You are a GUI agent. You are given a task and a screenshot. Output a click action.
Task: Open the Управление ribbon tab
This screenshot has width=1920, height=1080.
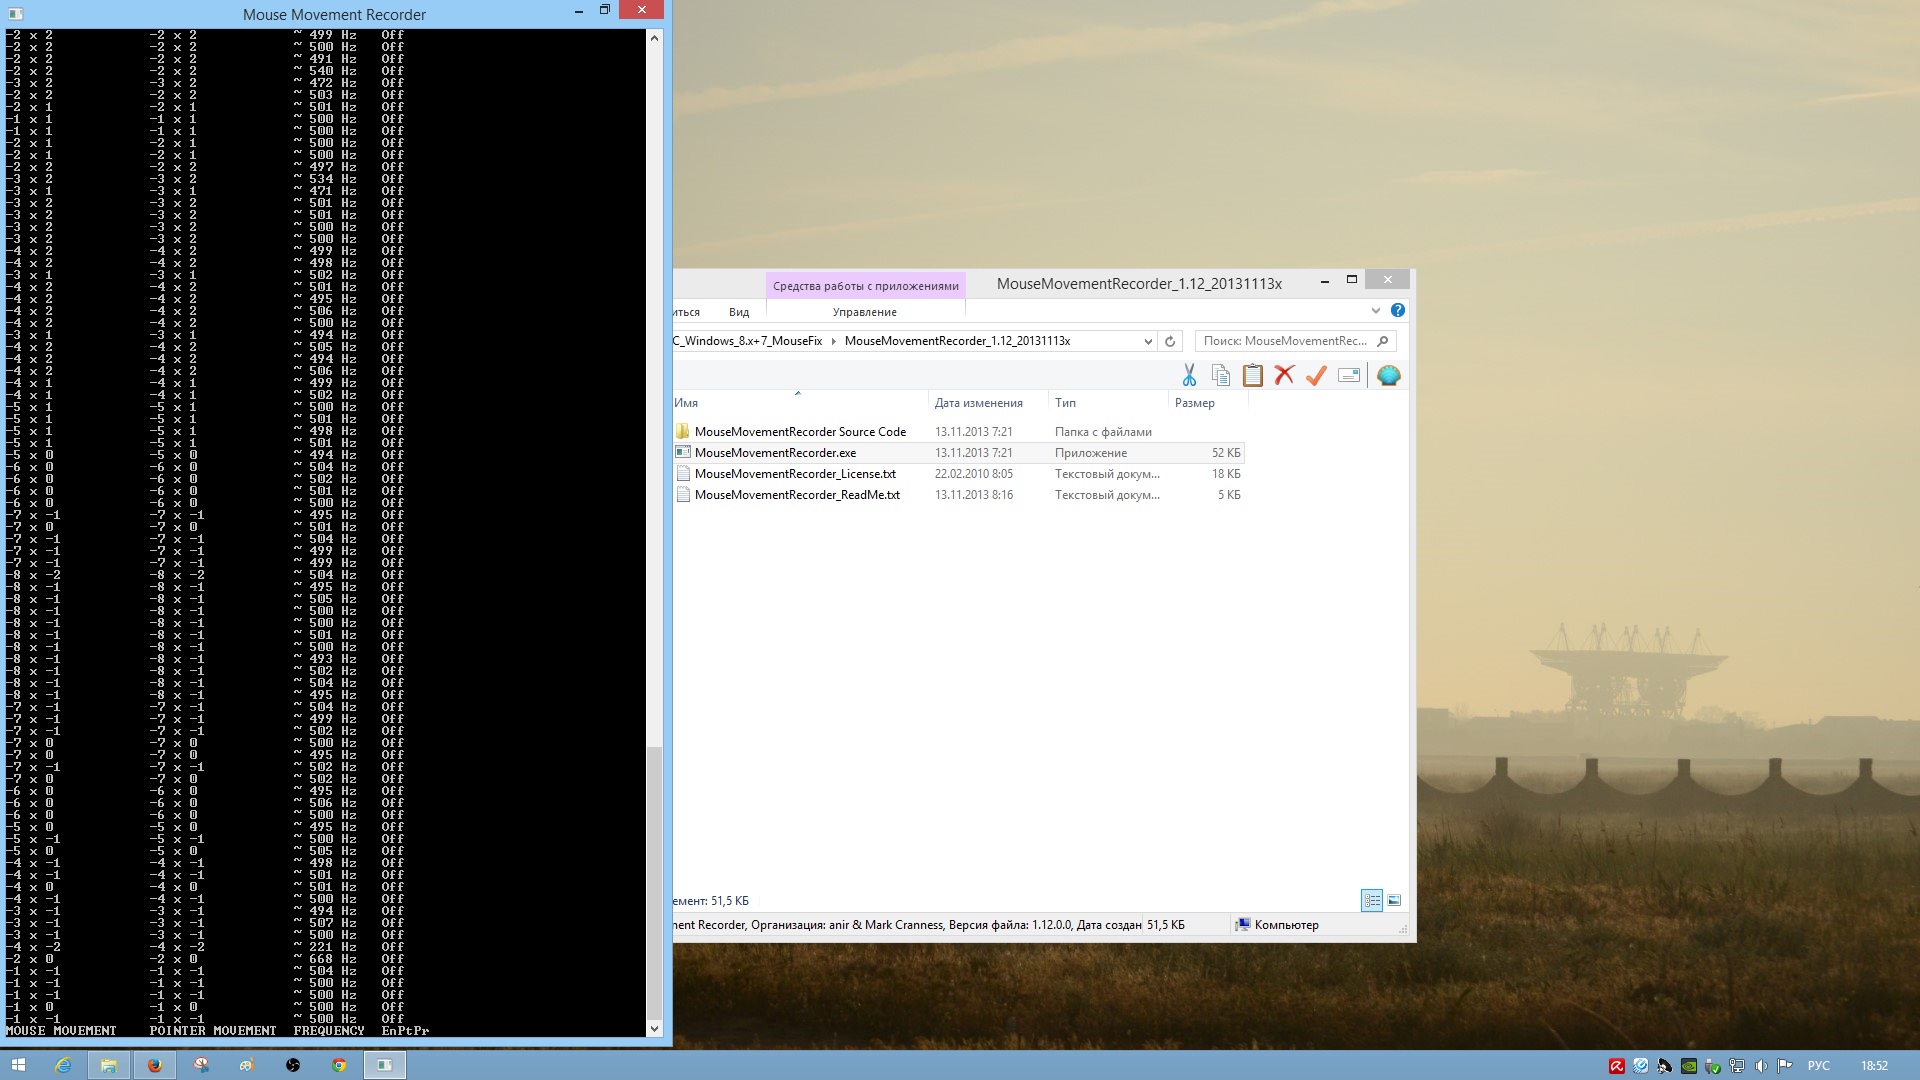tap(864, 312)
